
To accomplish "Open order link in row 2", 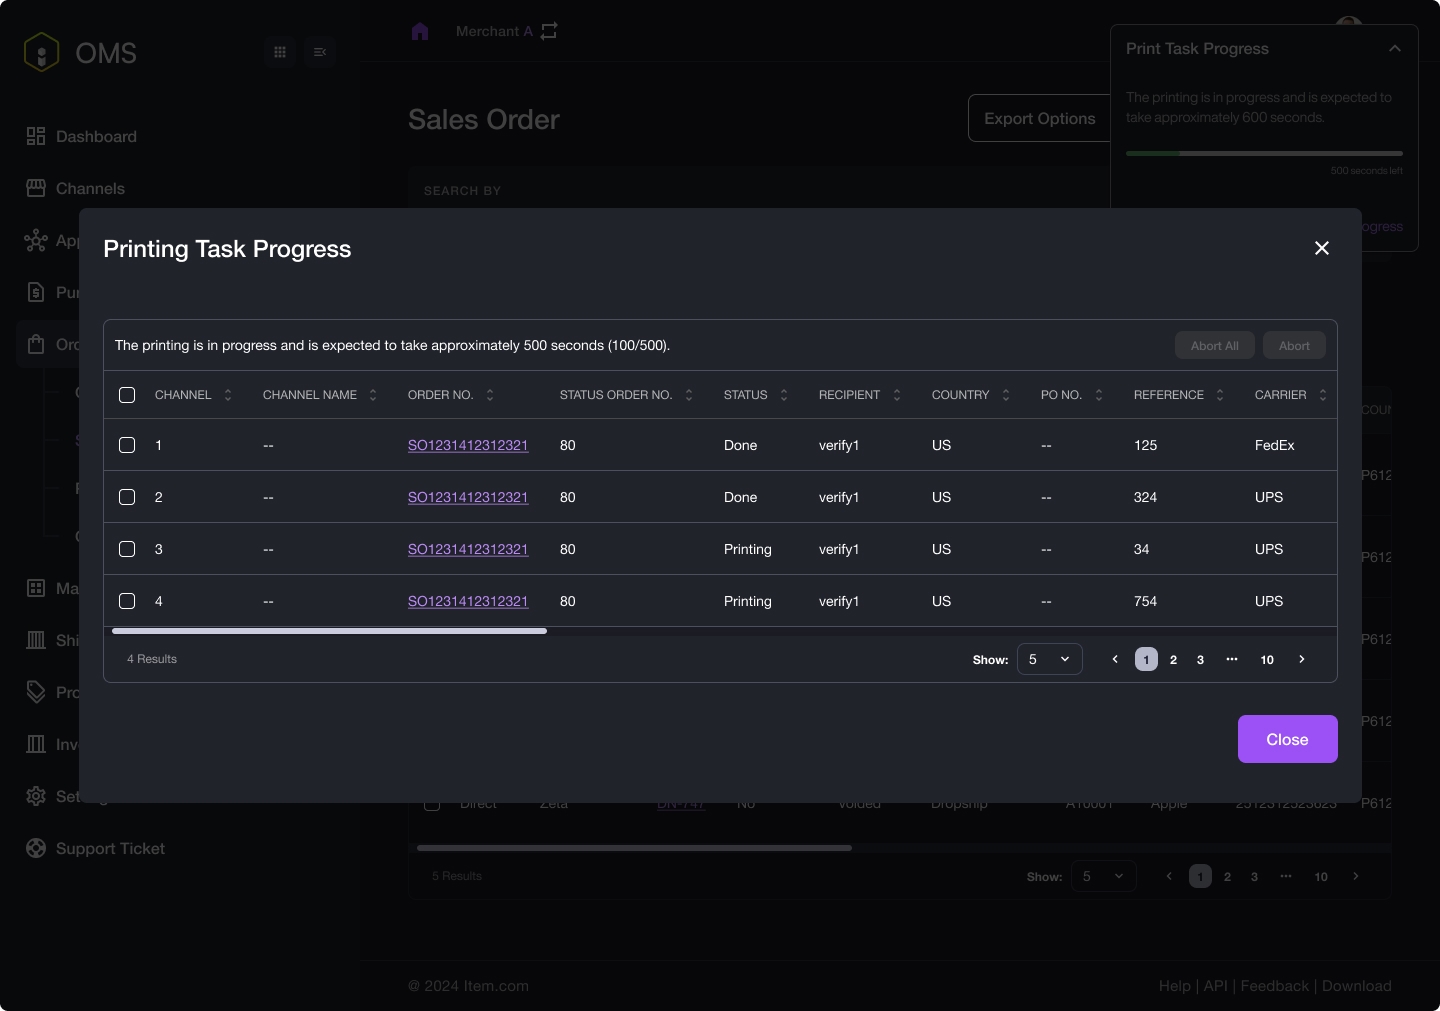I will click(468, 497).
